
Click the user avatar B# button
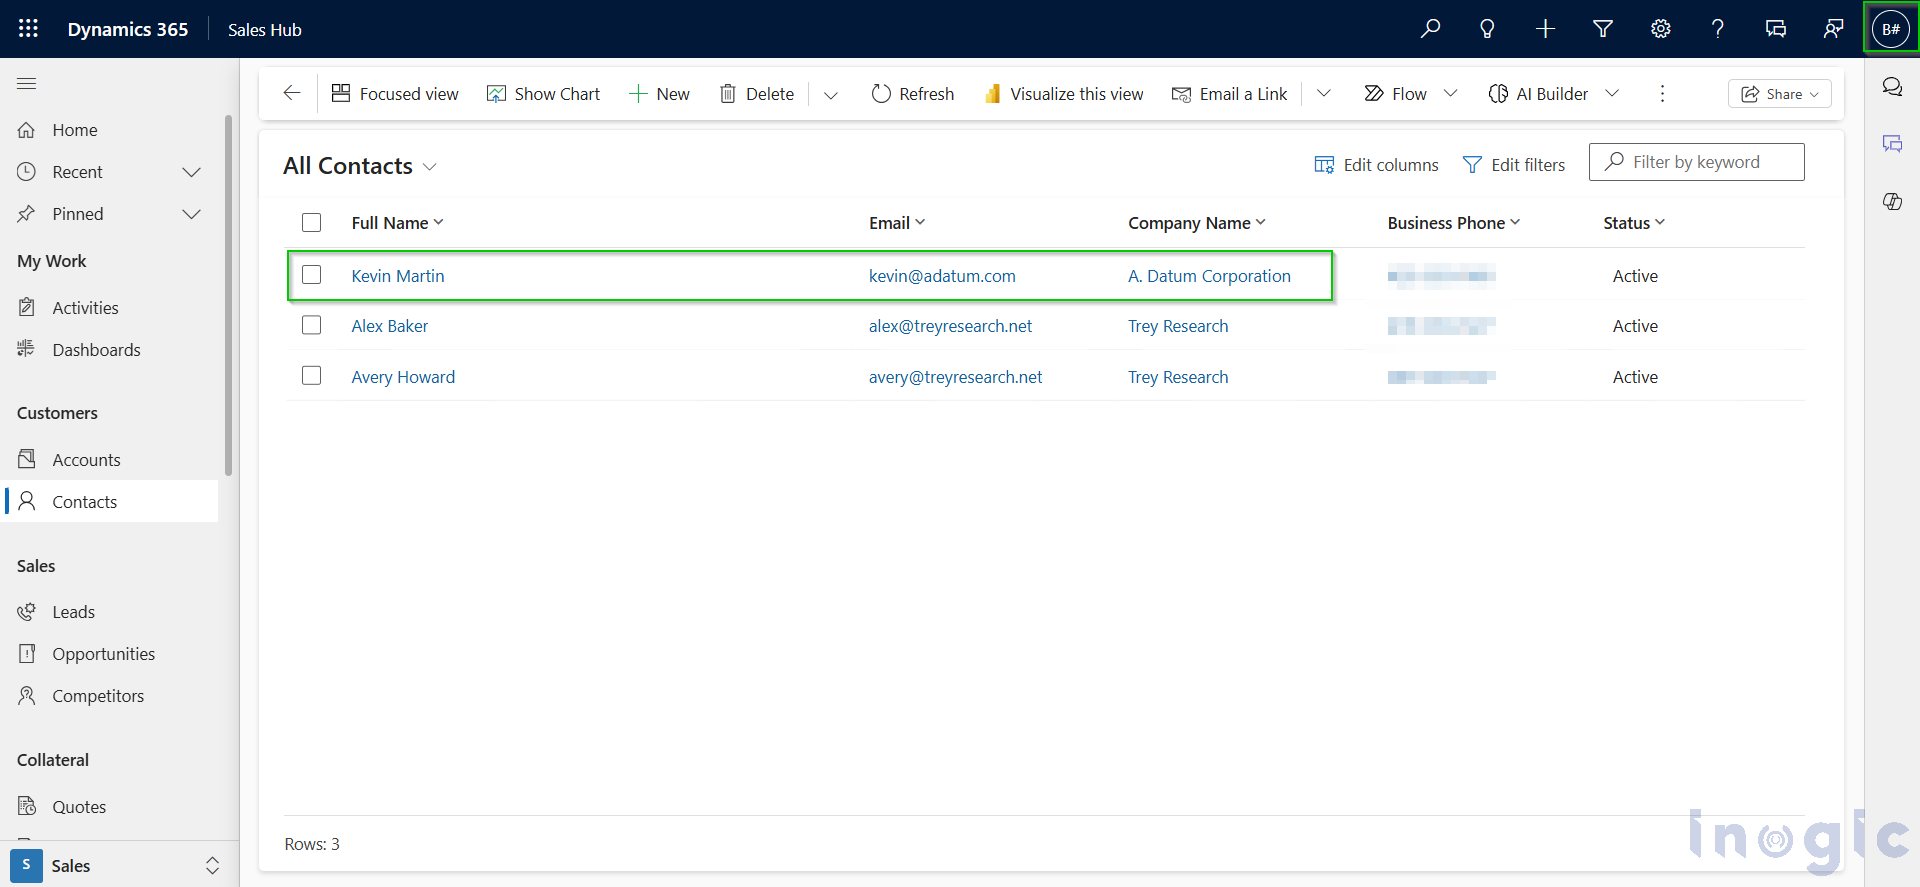[1891, 29]
